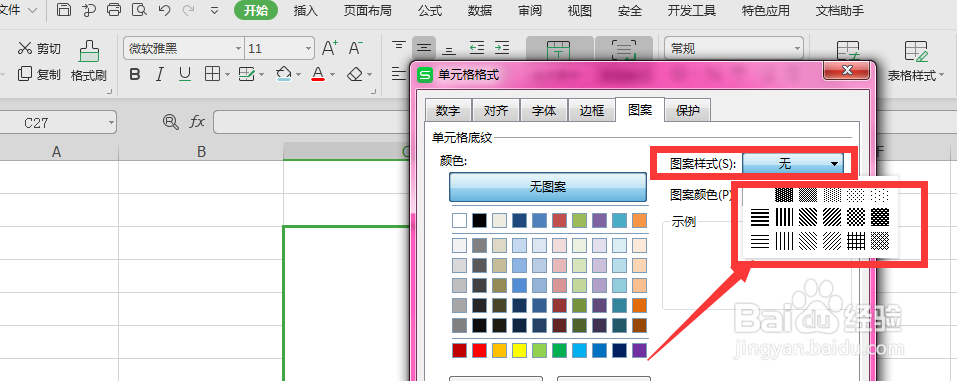Switch to the Protection (保护) dialog tab
Screen dimensions: 957x381
coord(688,111)
